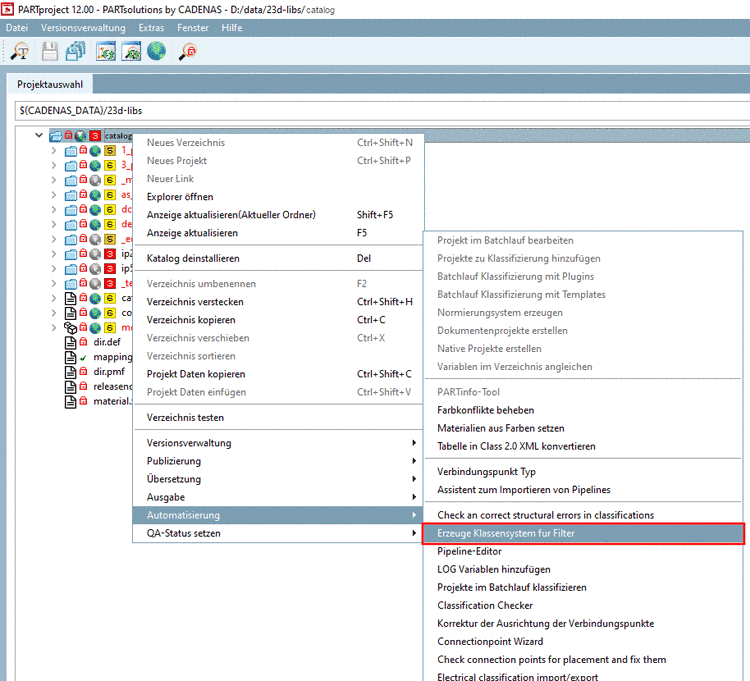Click the red lock icon next to dir.pmf
Image resolution: width=750 pixels, height=681 pixels.
point(83,371)
